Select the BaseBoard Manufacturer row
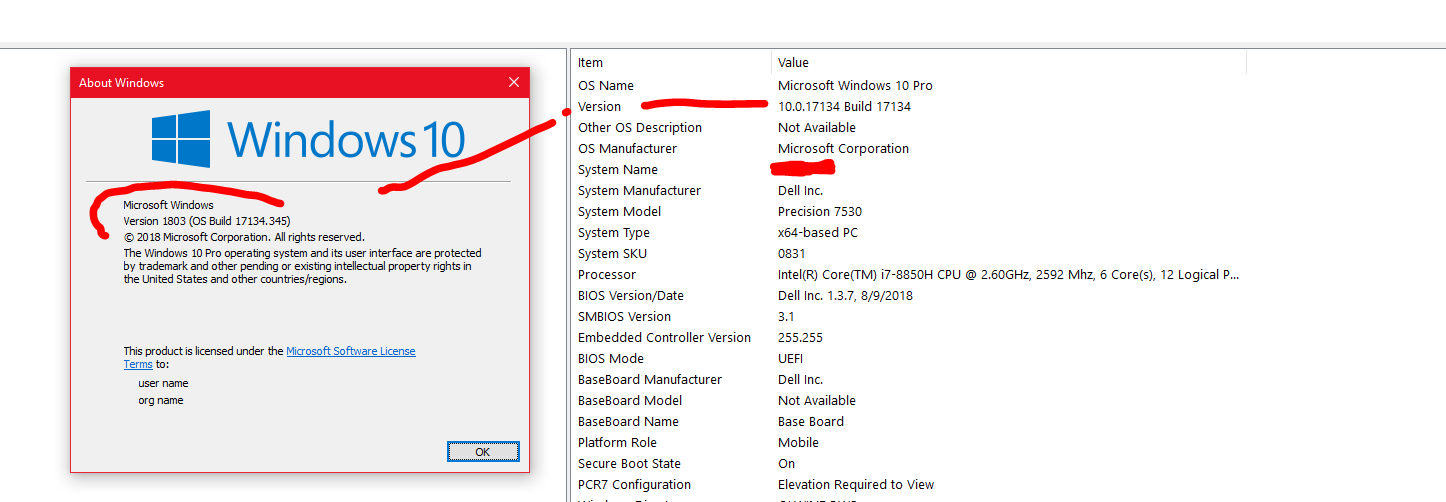Viewport: 1446px width, 502px height. click(x=649, y=380)
